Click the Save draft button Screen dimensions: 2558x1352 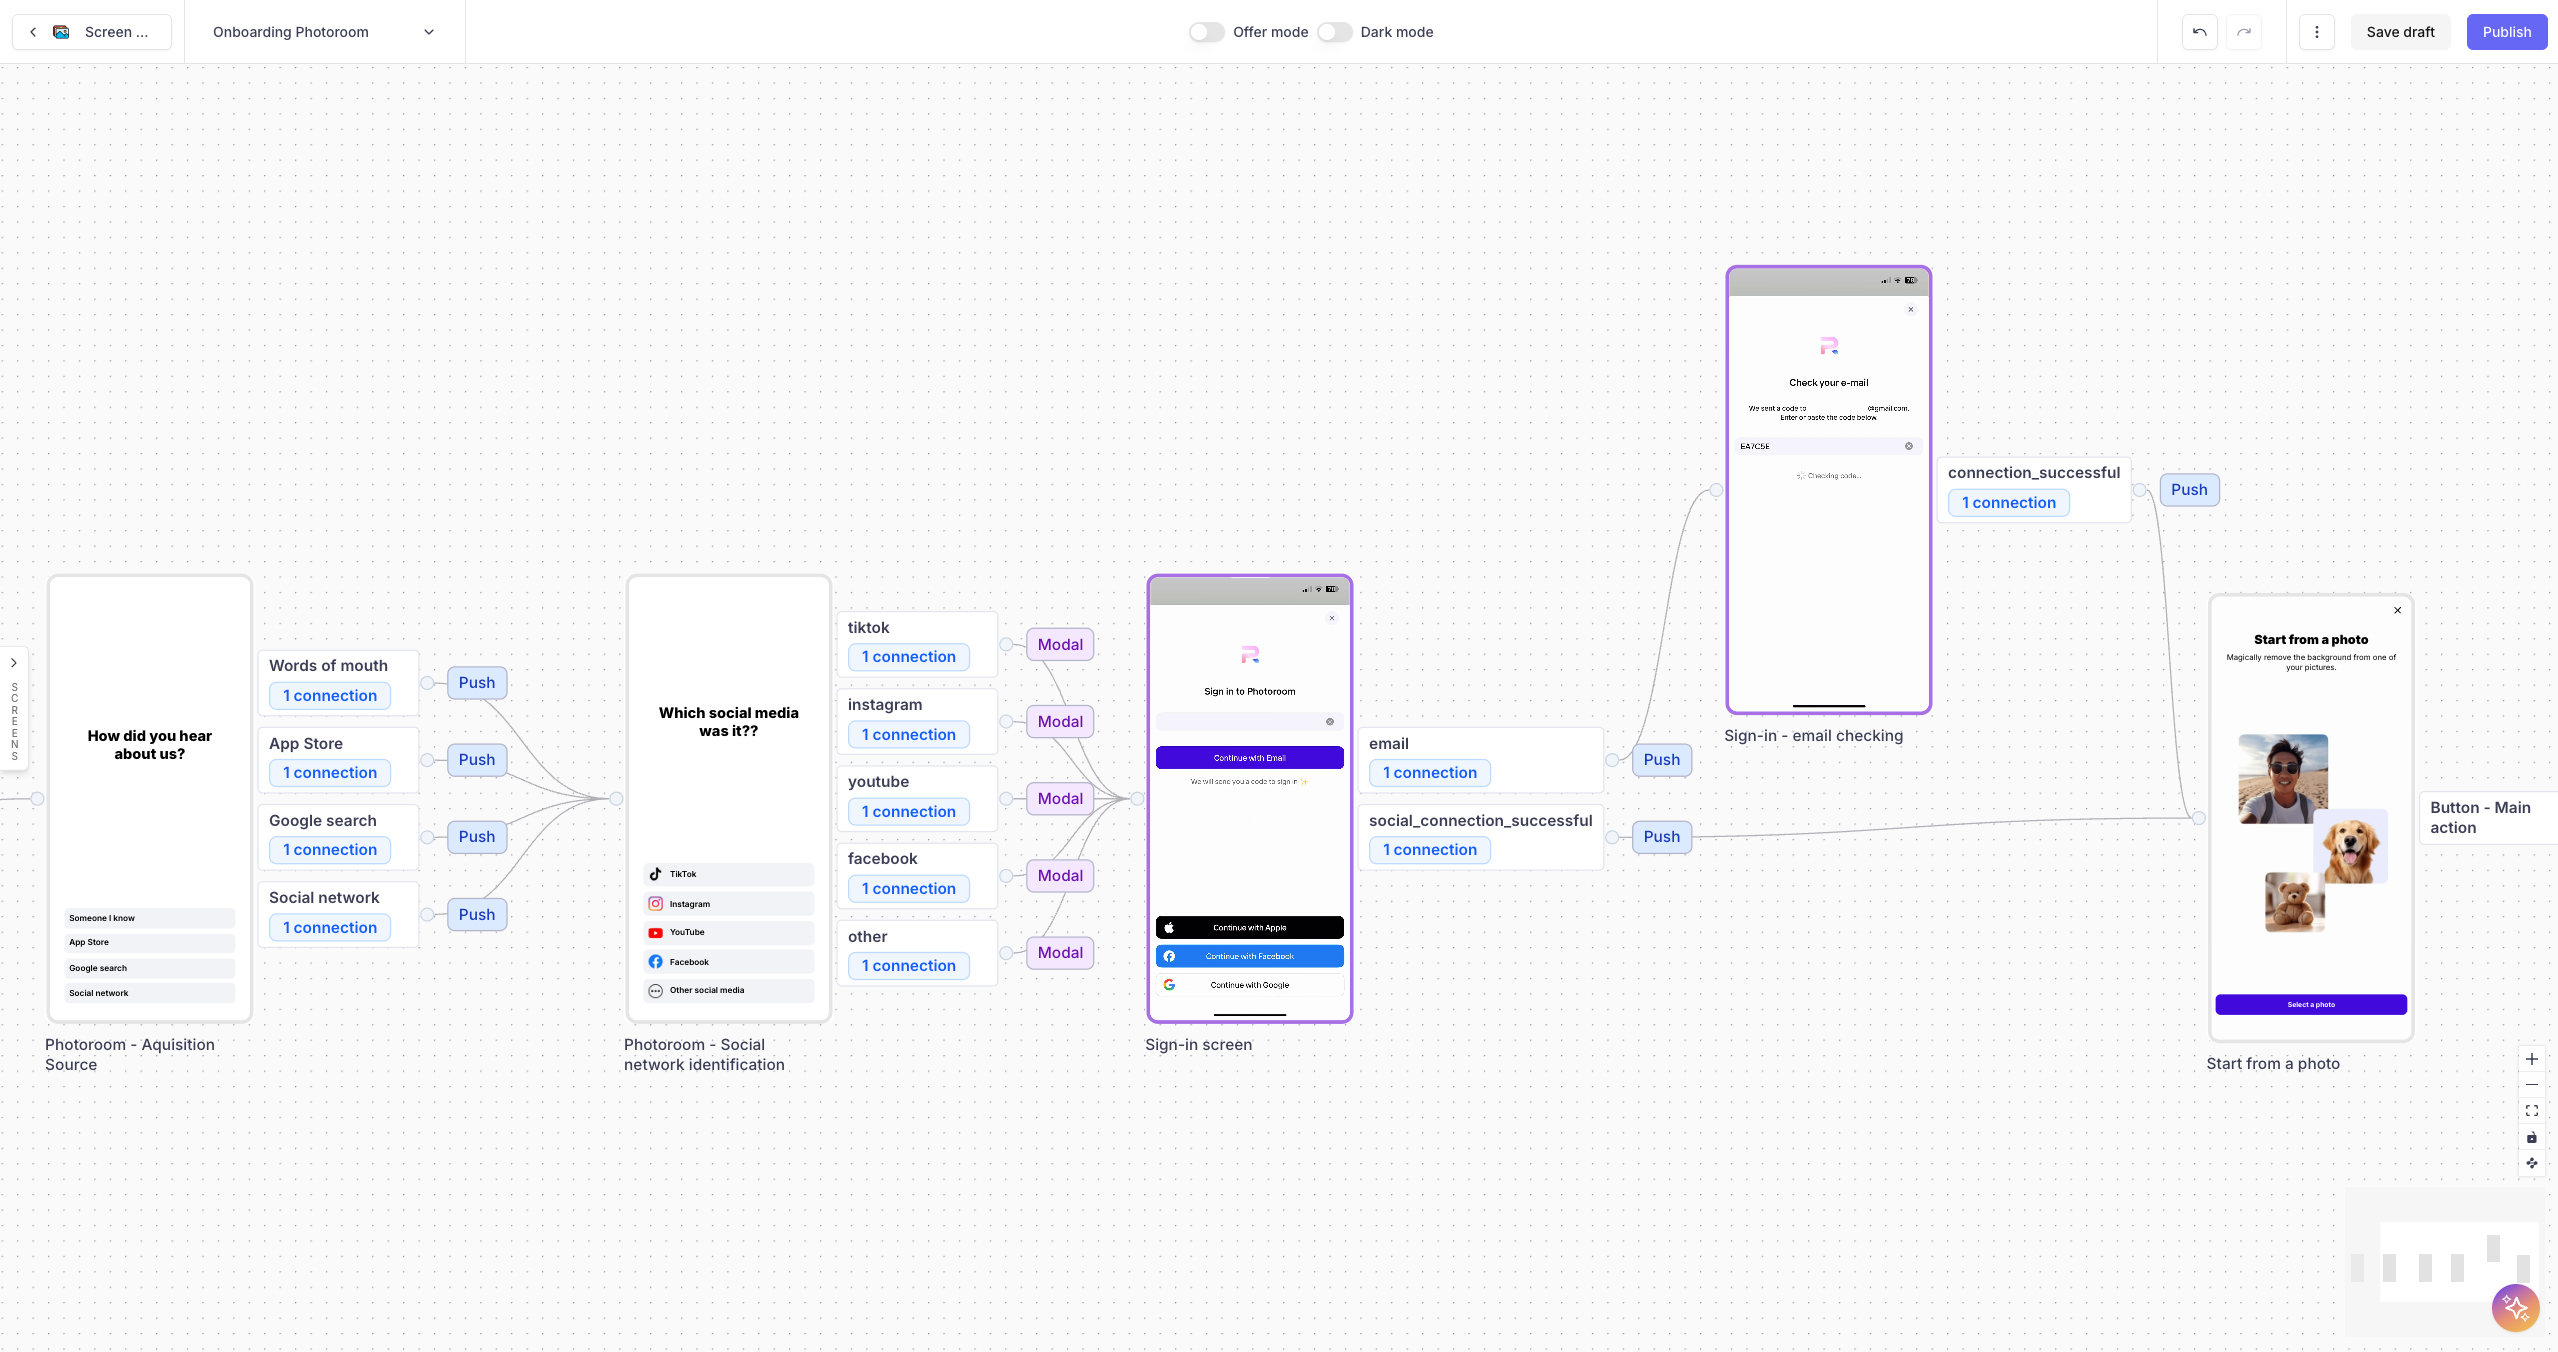click(x=2399, y=32)
